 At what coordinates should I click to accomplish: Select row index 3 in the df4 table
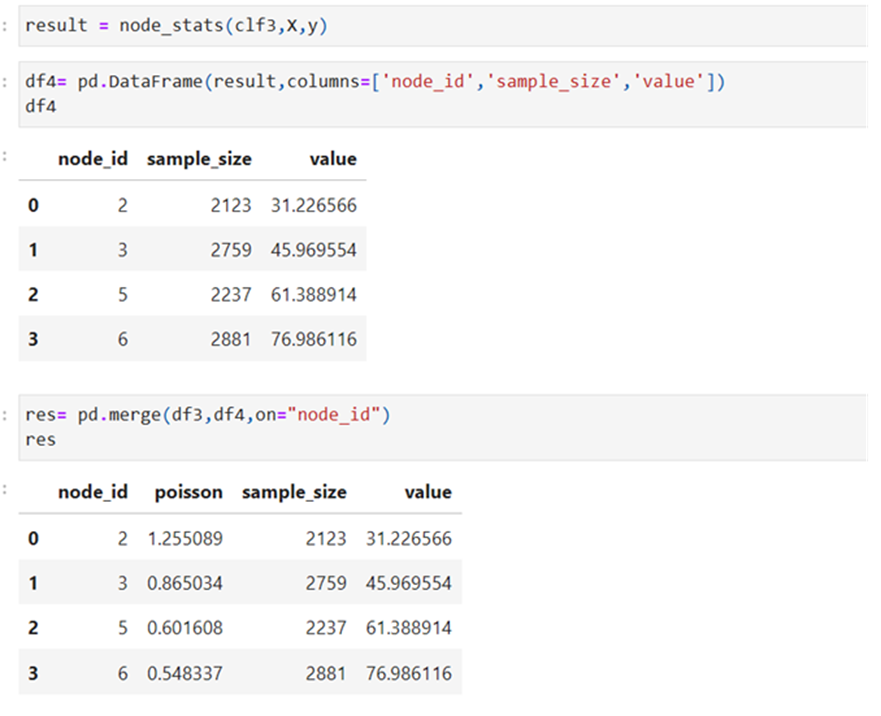(33, 340)
